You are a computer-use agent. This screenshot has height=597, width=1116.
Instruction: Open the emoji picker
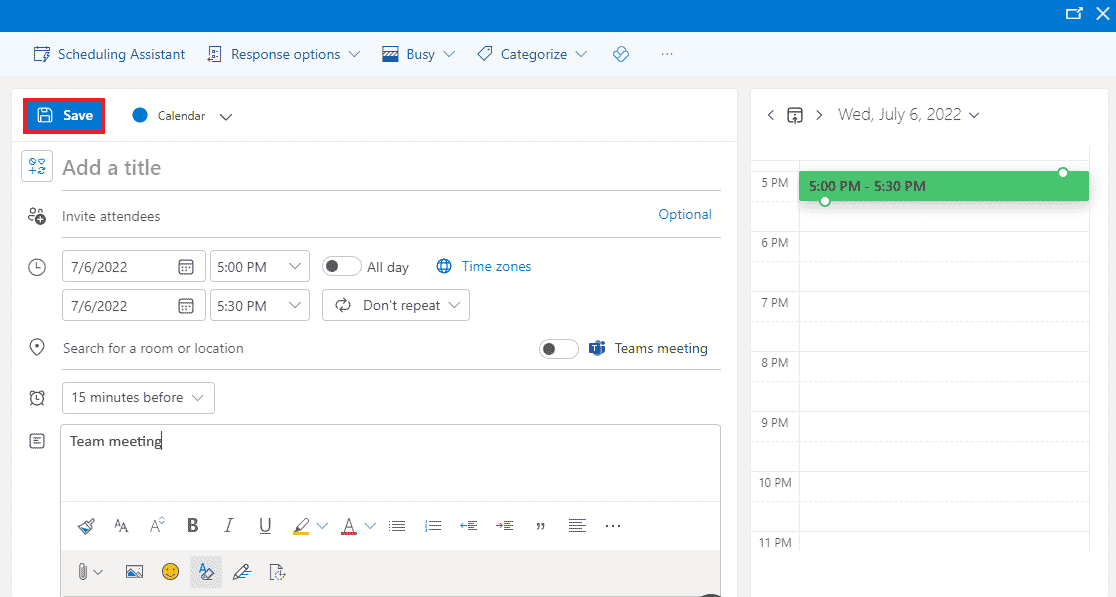tap(170, 571)
